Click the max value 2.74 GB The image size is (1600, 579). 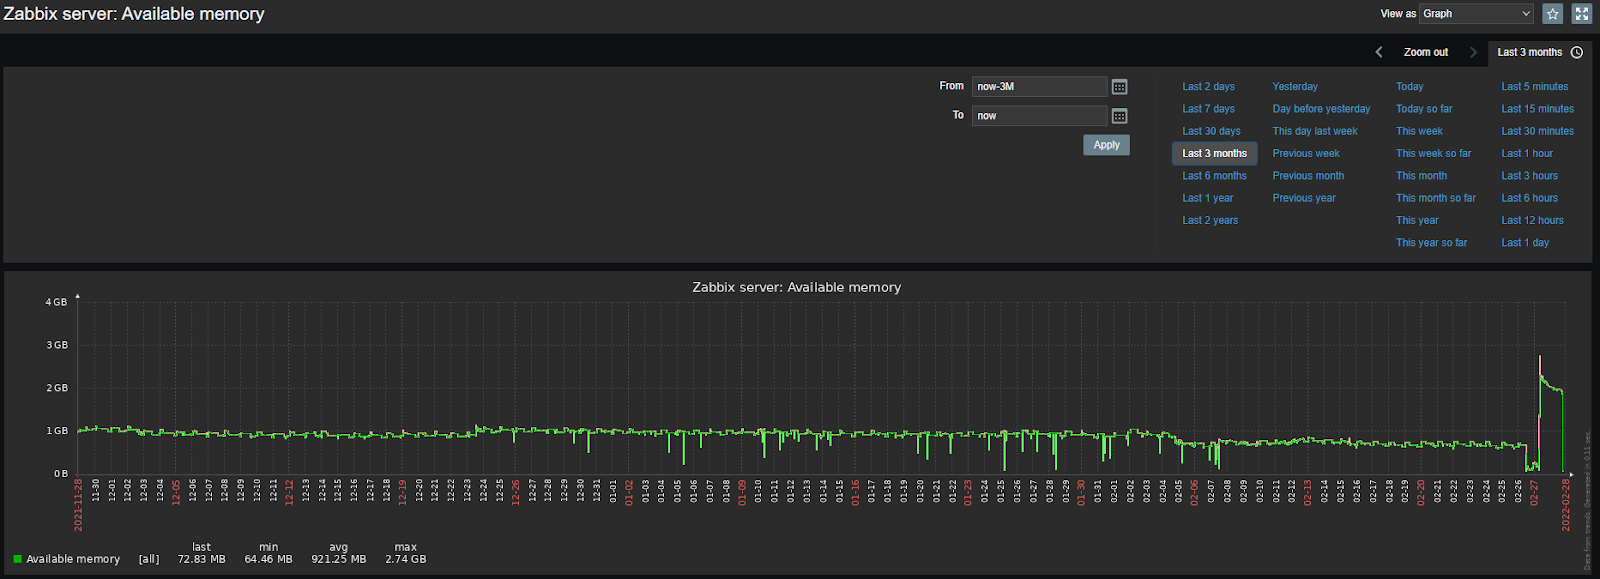pyautogui.click(x=405, y=559)
